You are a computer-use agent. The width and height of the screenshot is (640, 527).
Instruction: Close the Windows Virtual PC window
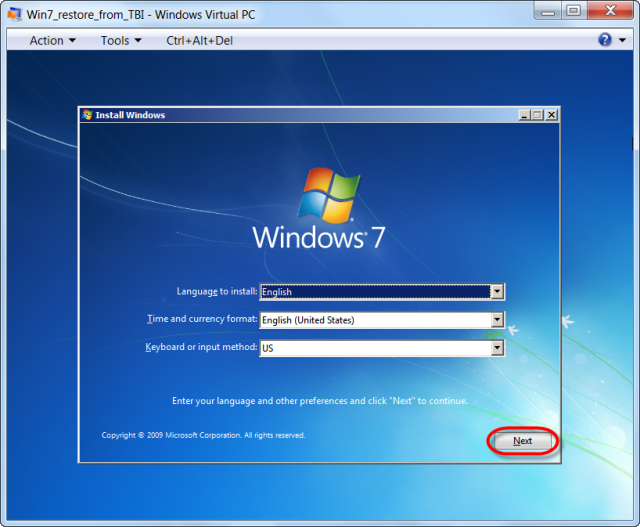[x=611, y=10]
